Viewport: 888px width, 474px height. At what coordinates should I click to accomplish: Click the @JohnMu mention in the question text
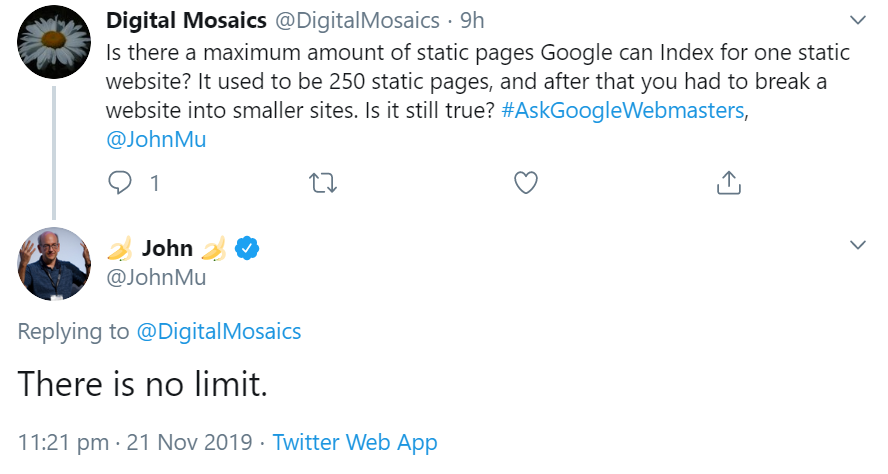pos(156,140)
